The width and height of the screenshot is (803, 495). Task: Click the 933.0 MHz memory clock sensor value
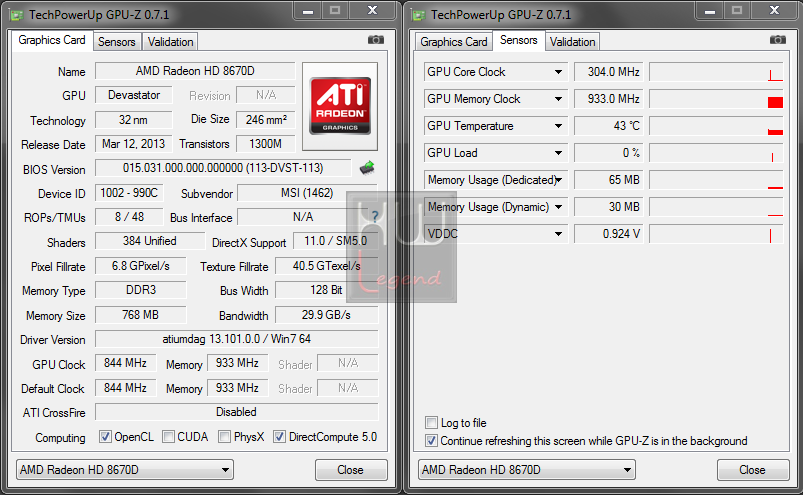609,99
